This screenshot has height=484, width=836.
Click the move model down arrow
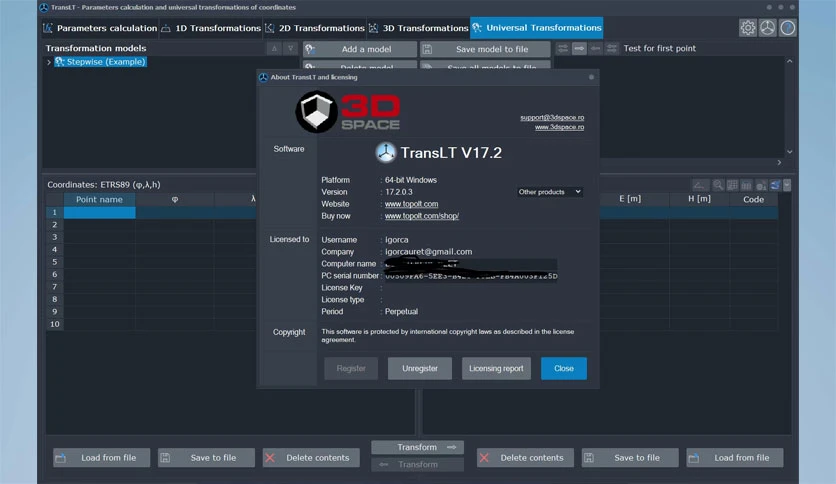pyautogui.click(x=290, y=49)
